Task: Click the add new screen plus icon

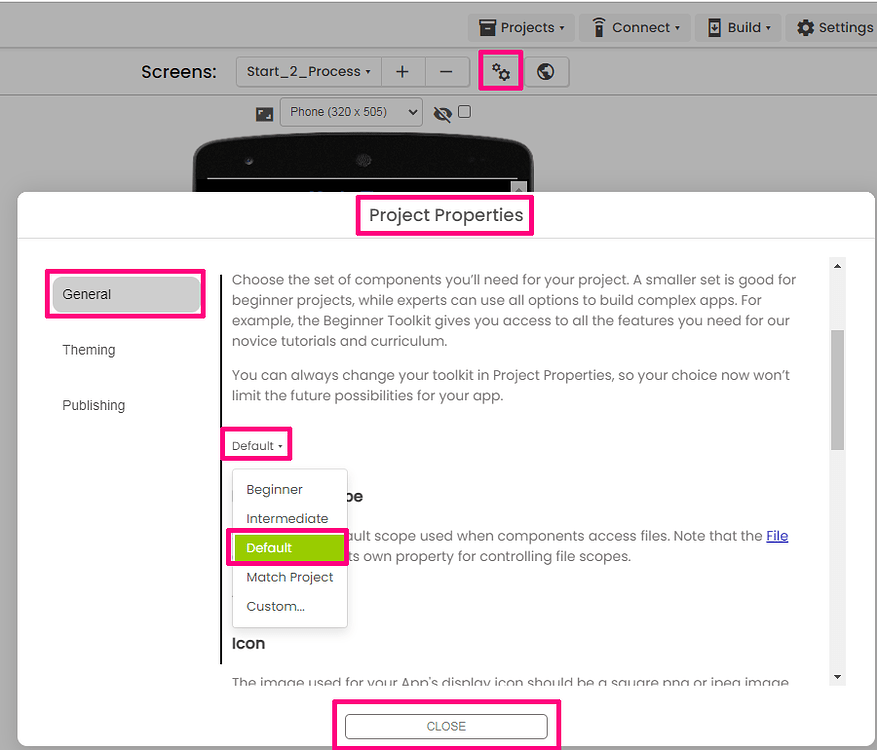Action: click(x=402, y=71)
